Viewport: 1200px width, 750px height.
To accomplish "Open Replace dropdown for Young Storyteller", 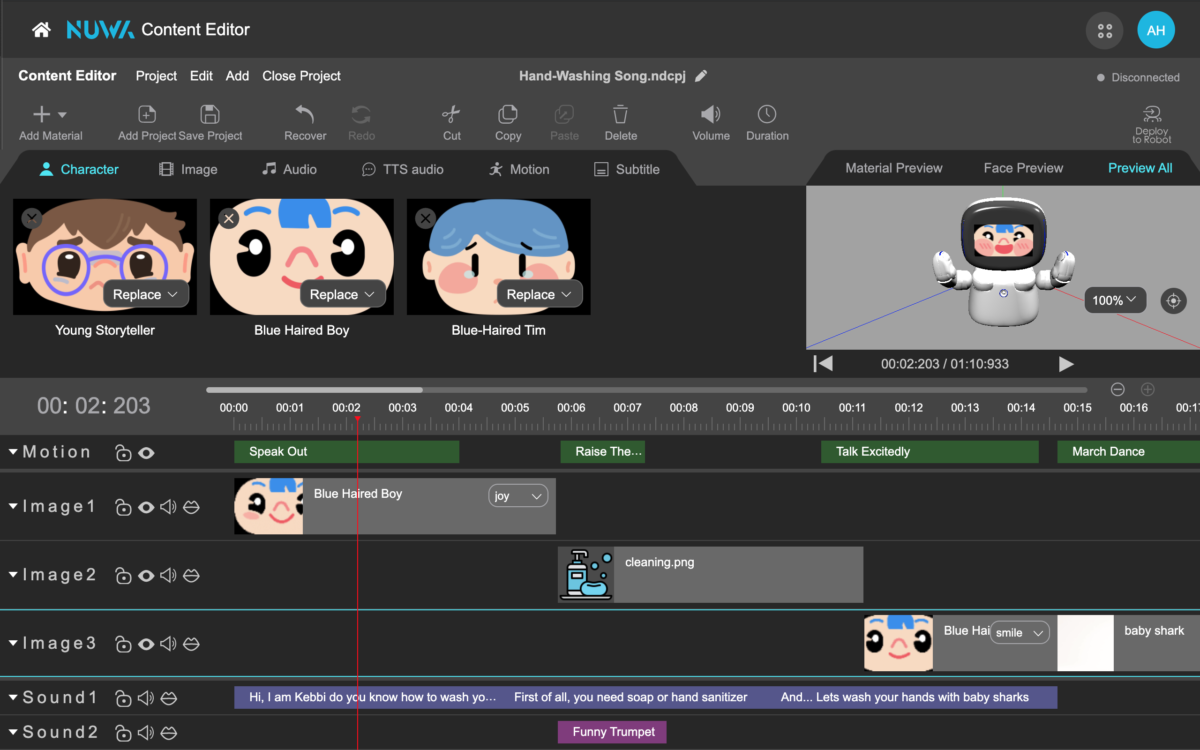I will [146, 294].
